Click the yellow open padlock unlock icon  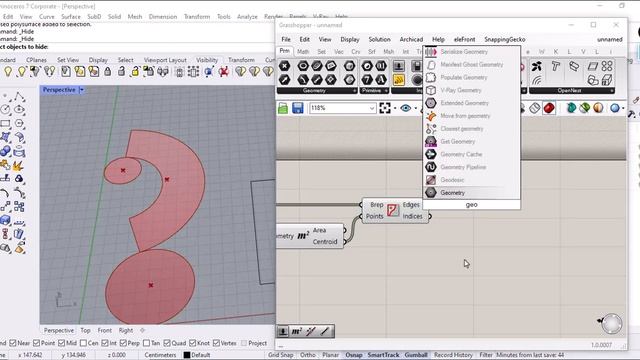pyautogui.click(x=135, y=72)
